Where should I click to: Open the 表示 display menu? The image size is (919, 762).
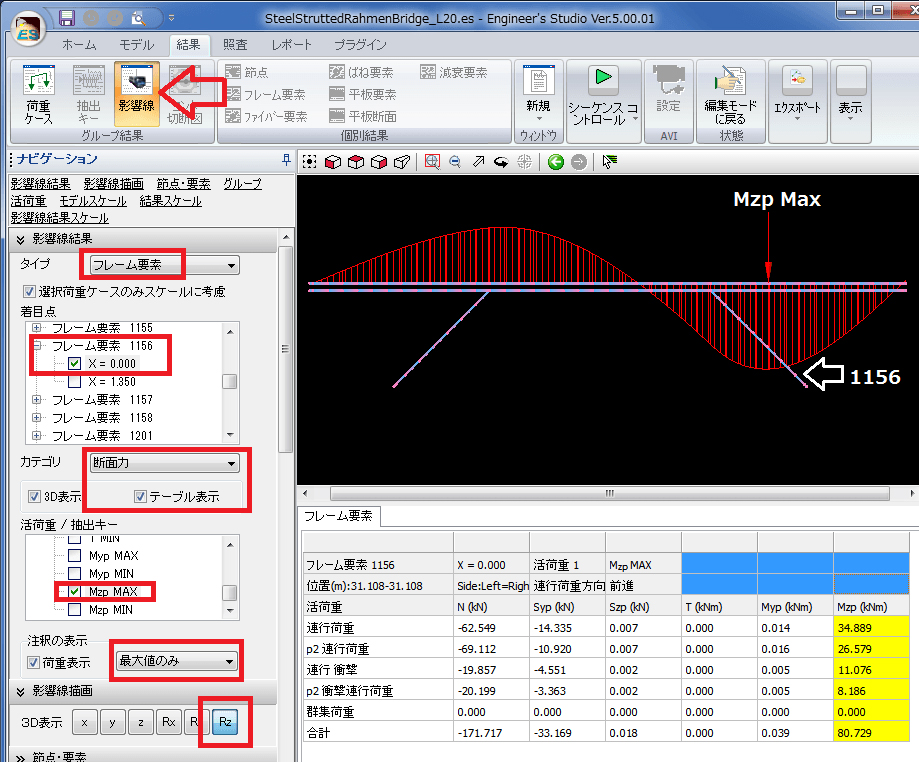850,94
